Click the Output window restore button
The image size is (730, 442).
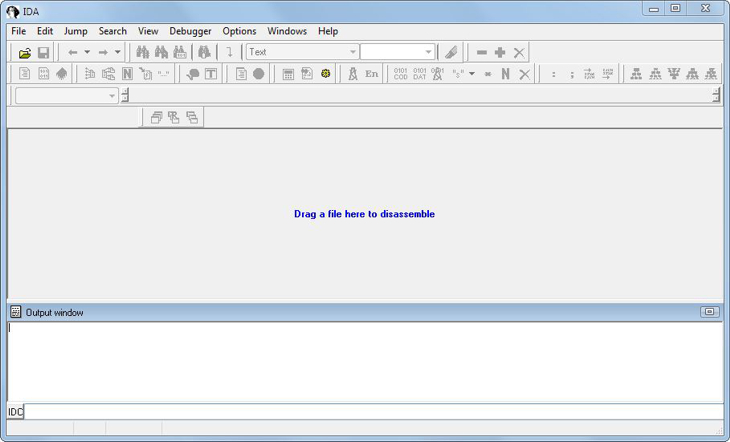(709, 312)
